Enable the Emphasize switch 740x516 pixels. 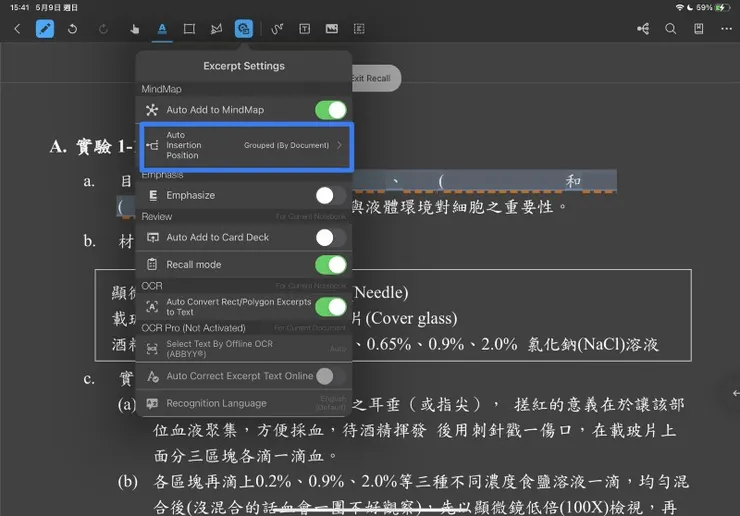[331, 195]
